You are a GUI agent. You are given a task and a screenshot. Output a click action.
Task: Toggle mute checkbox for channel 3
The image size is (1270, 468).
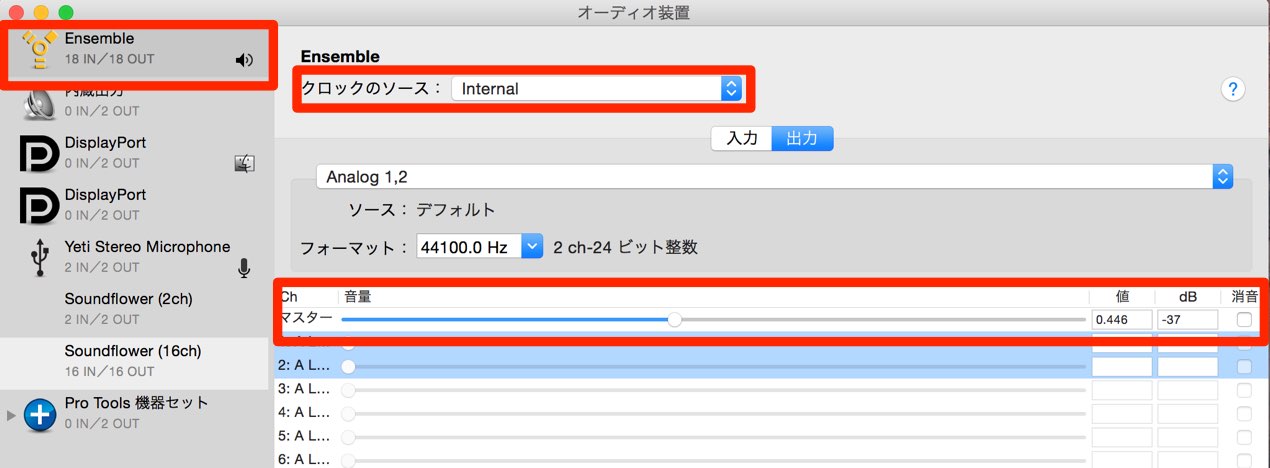1244,390
